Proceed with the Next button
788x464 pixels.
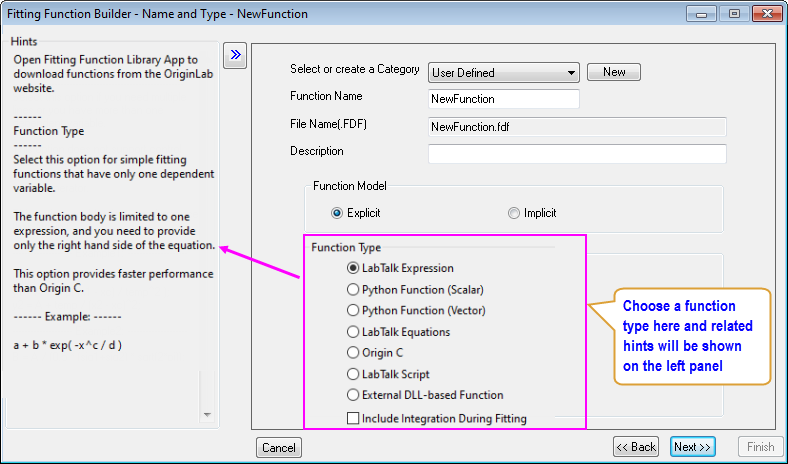[x=692, y=447]
